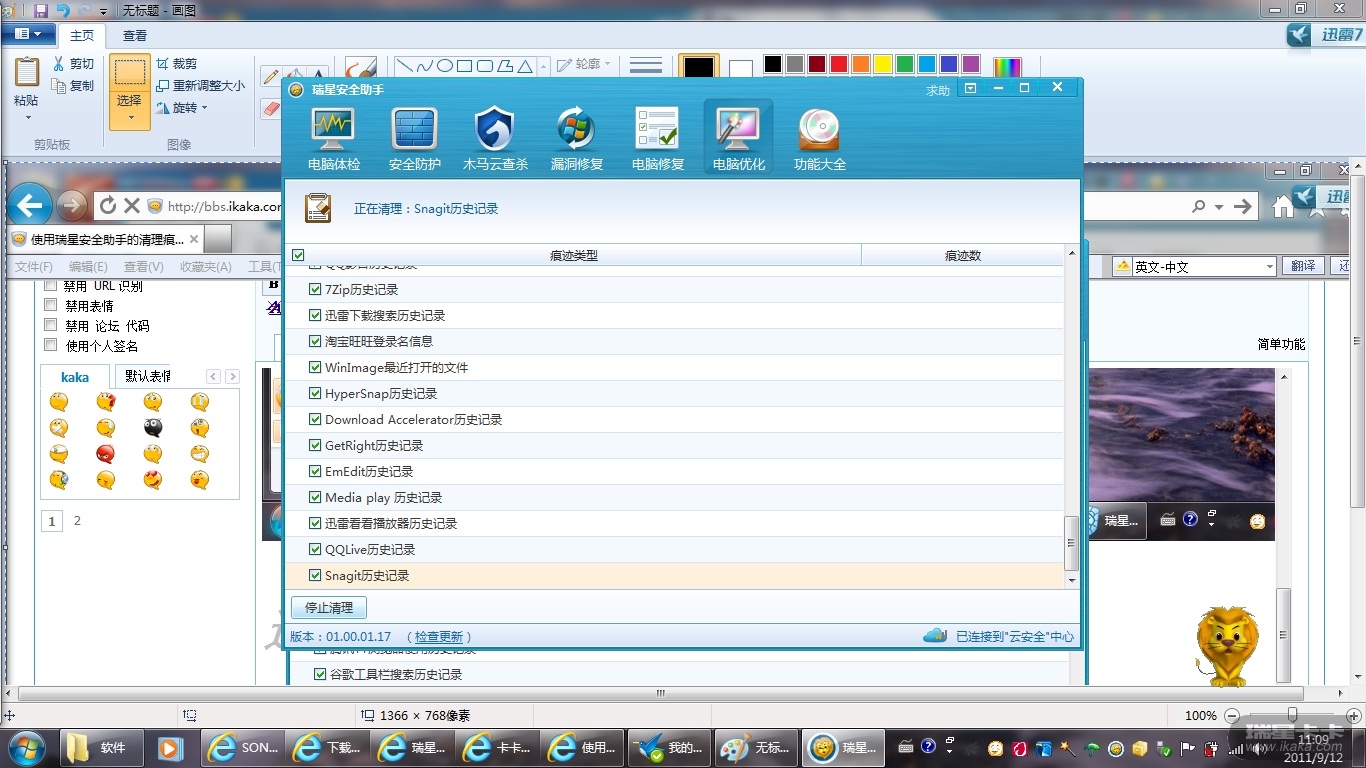Viewport: 1366px width, 768px height.
Task: Open Rising assistant title-bar dropdown menu
Action: [970, 89]
